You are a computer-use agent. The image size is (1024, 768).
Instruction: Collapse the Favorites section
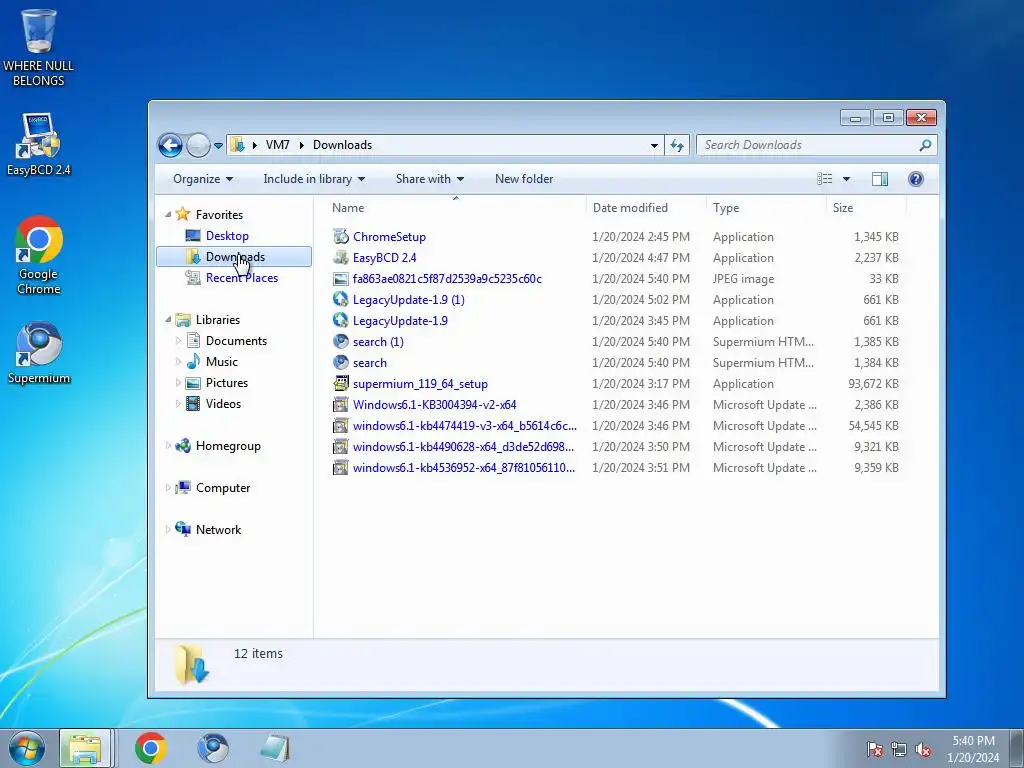coord(168,214)
